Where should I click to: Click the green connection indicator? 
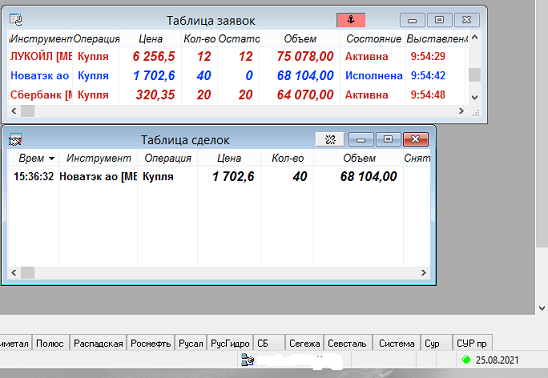tap(466, 359)
